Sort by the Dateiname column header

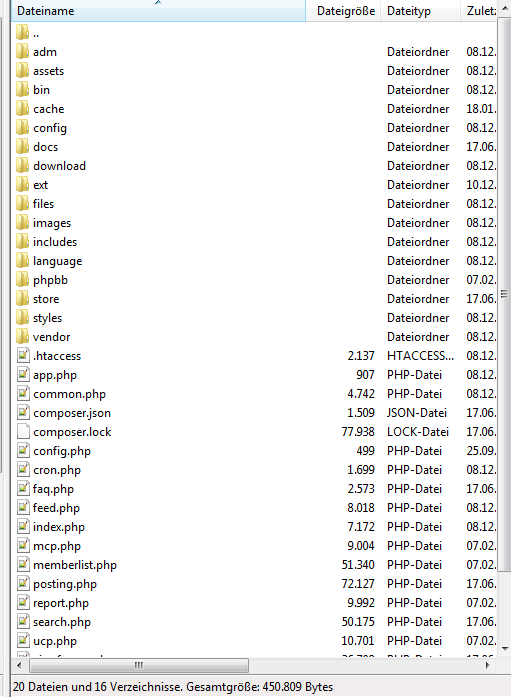point(159,11)
